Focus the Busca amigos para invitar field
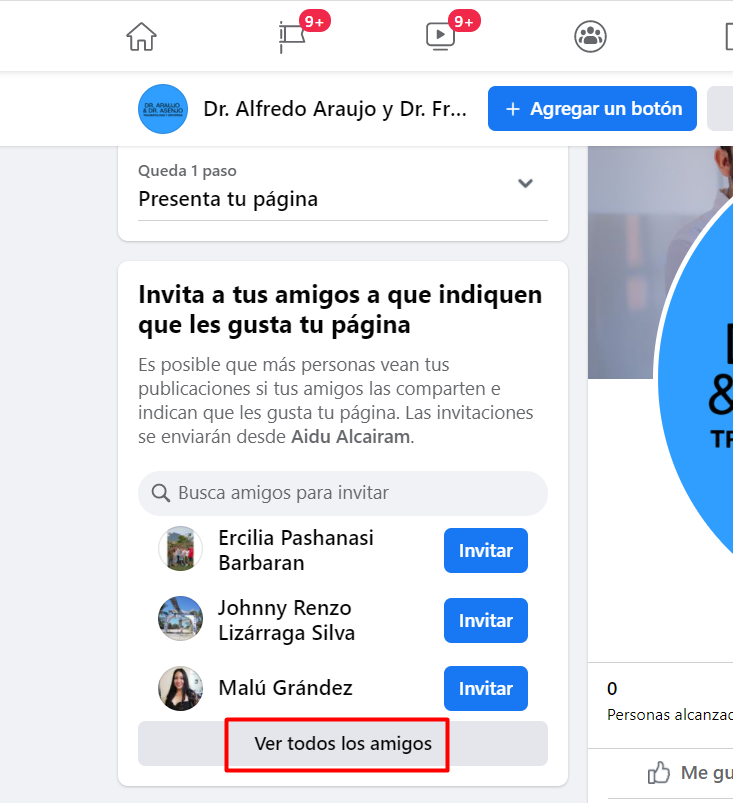 coord(343,493)
